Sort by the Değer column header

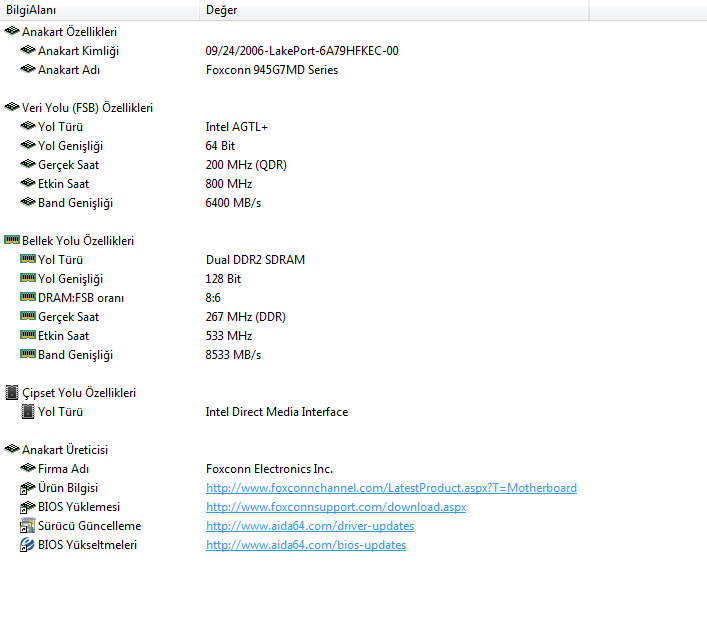394,10
